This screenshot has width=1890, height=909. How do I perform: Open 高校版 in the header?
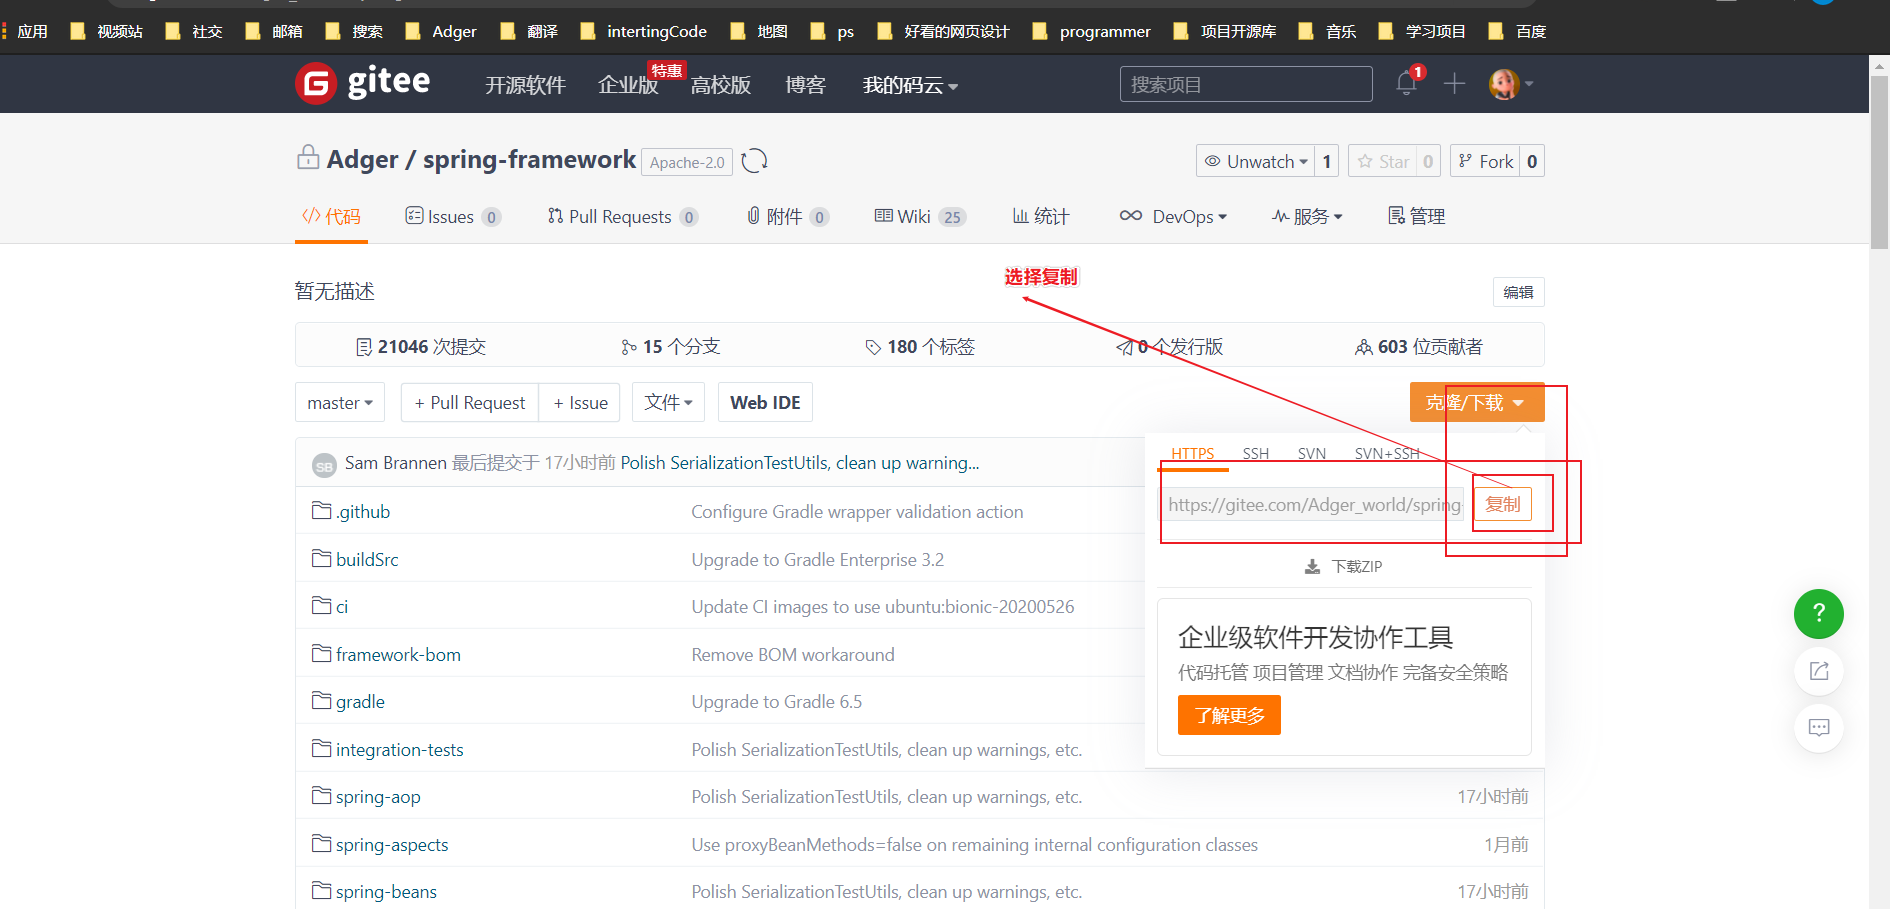pos(720,85)
